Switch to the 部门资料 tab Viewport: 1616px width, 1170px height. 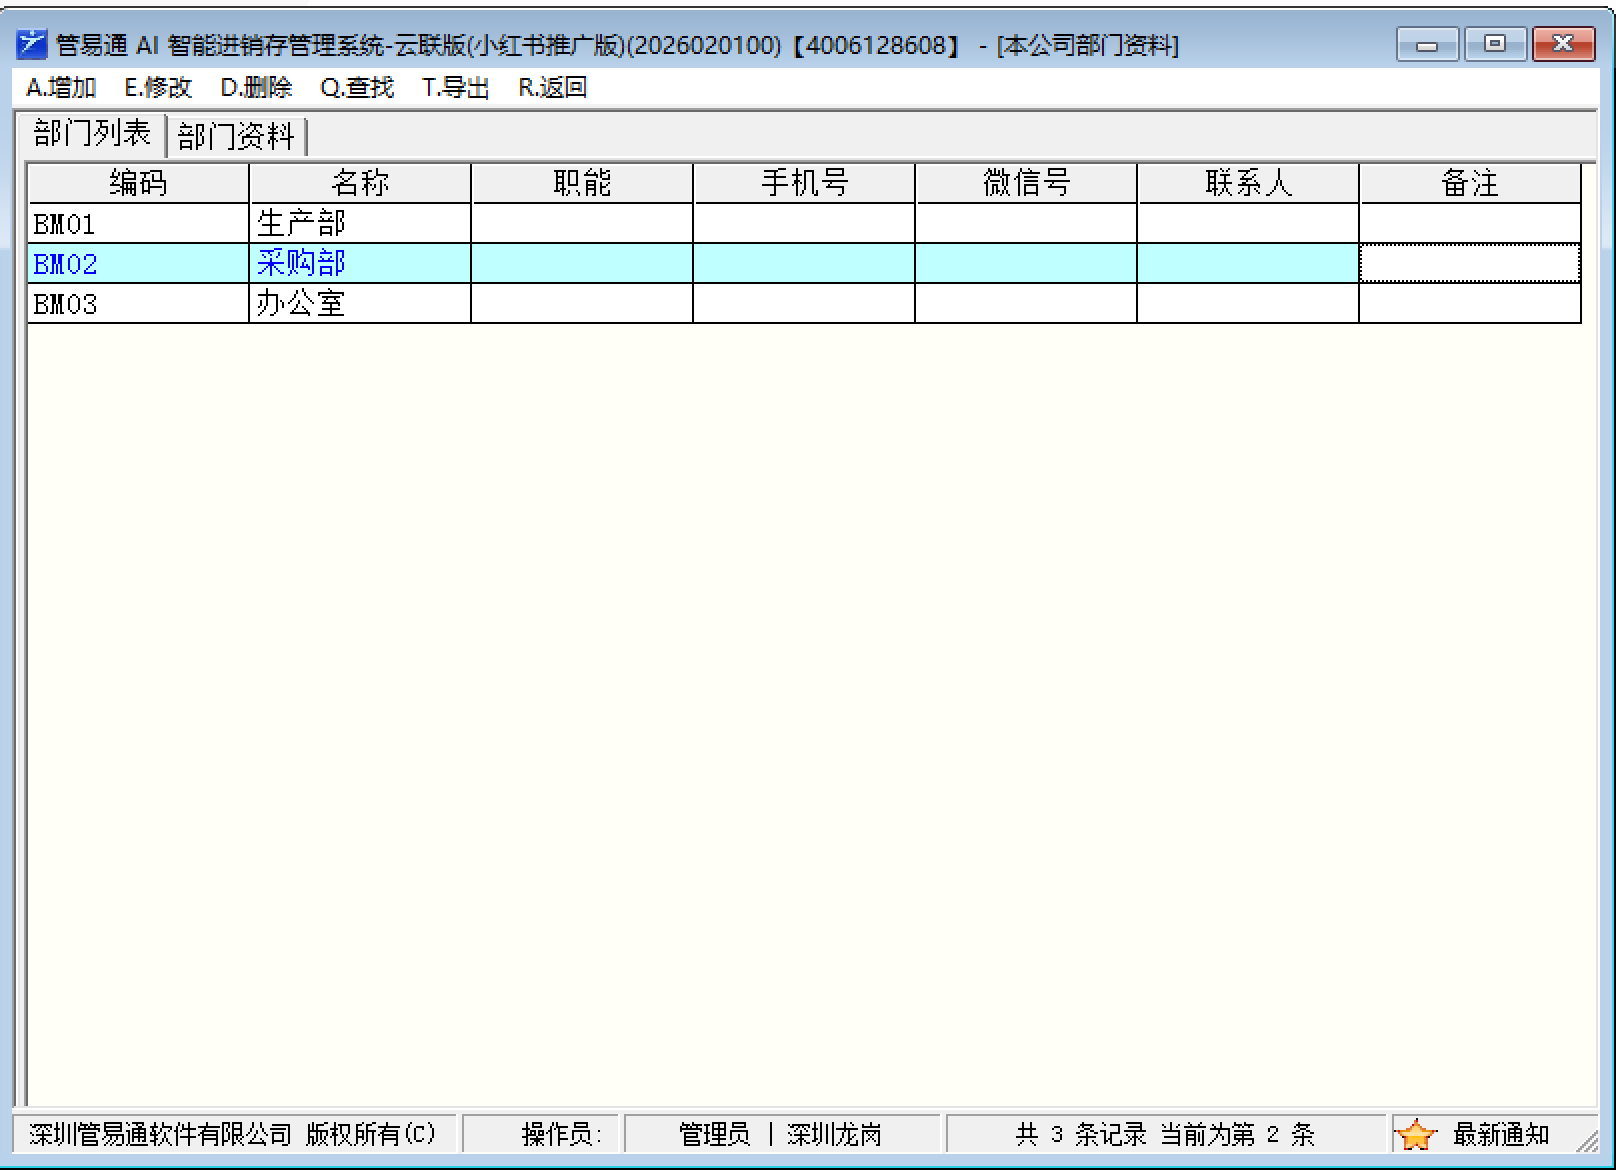pyautogui.click(x=236, y=136)
